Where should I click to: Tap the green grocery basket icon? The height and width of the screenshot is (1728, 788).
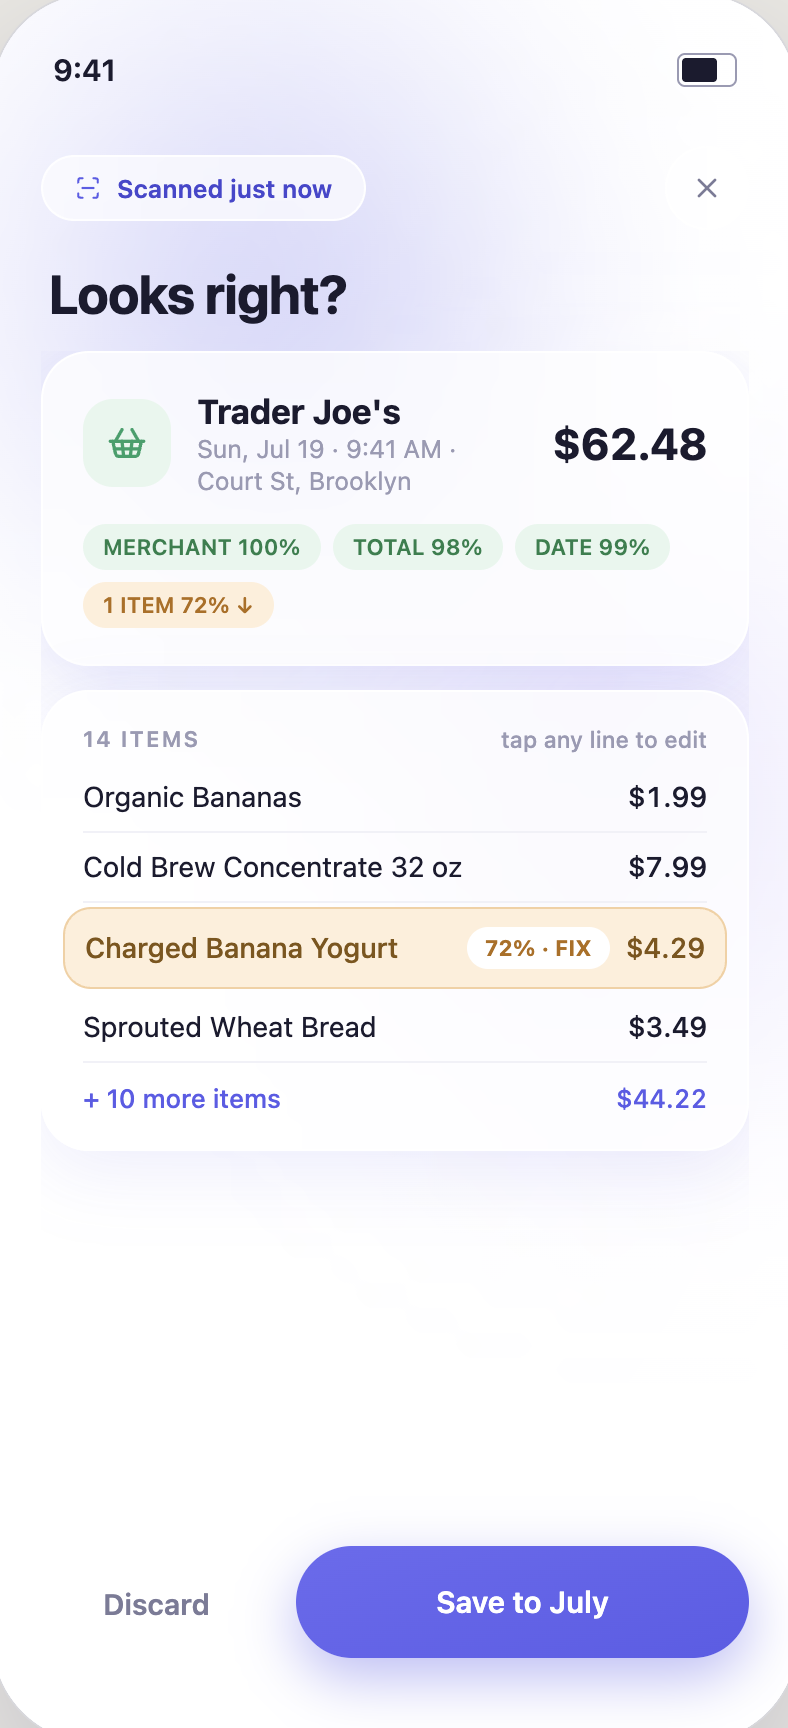[127, 443]
